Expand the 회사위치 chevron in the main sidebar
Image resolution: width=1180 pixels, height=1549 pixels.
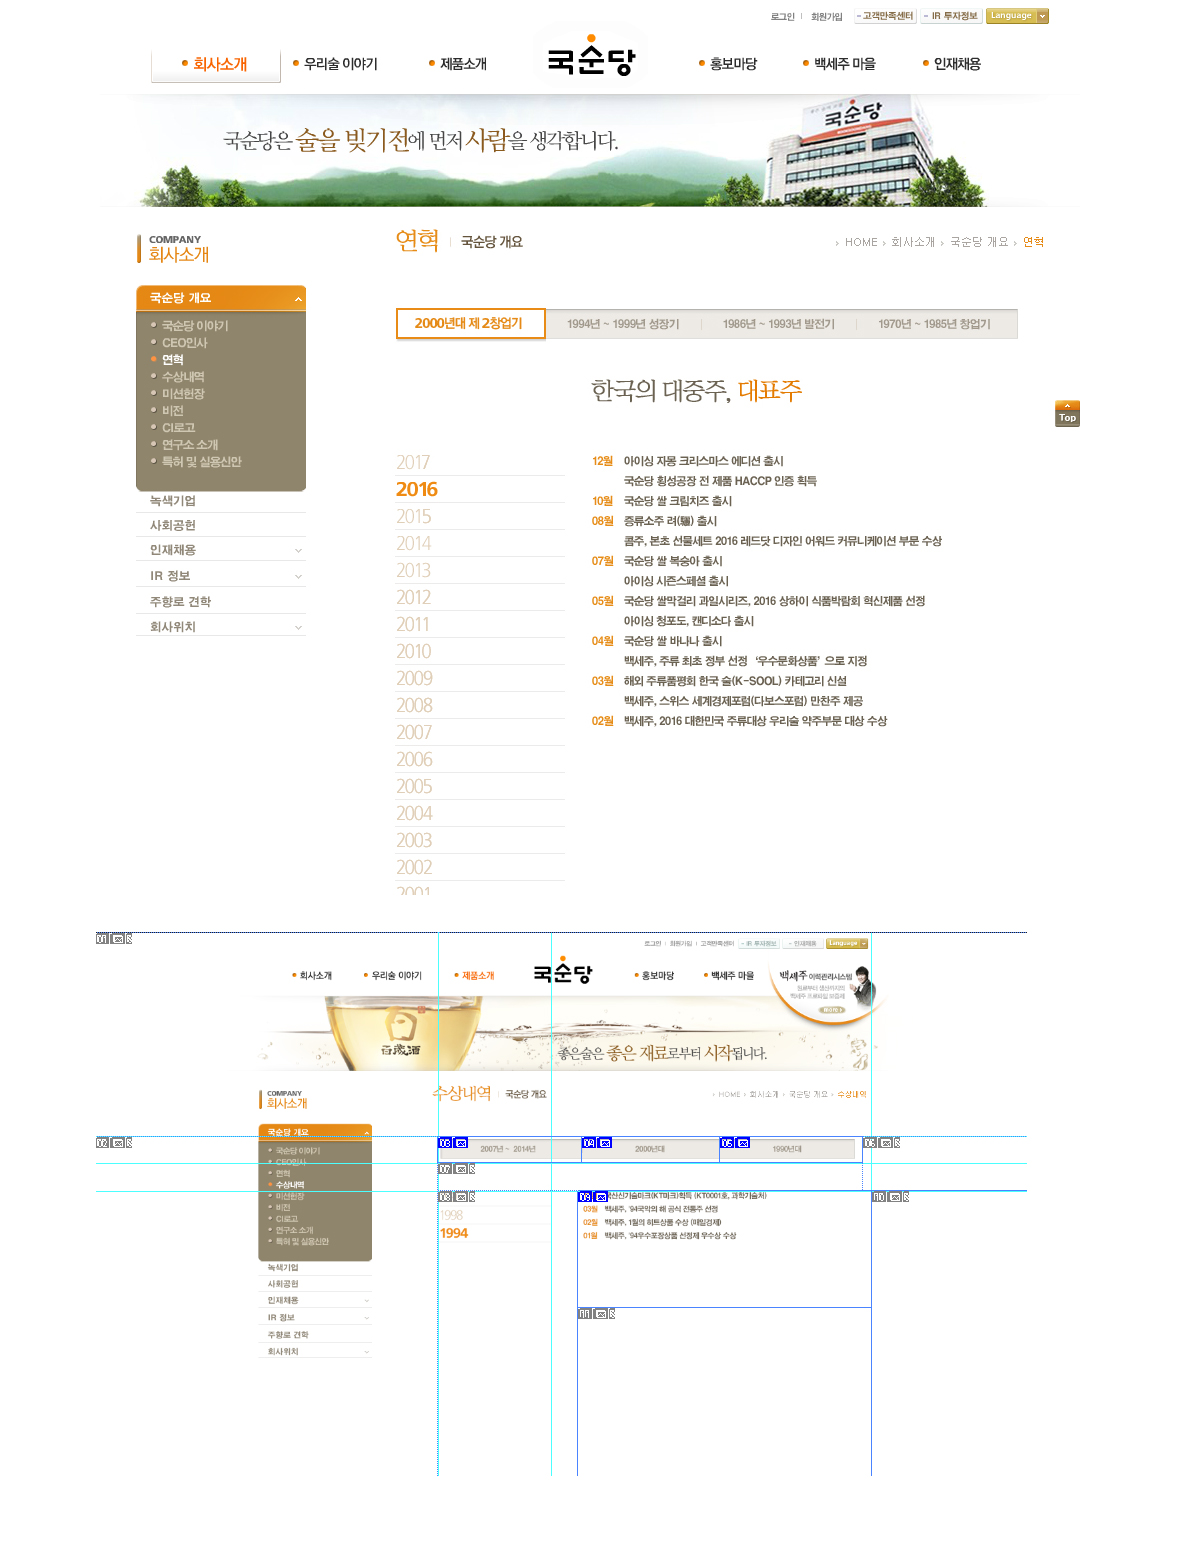click(298, 628)
